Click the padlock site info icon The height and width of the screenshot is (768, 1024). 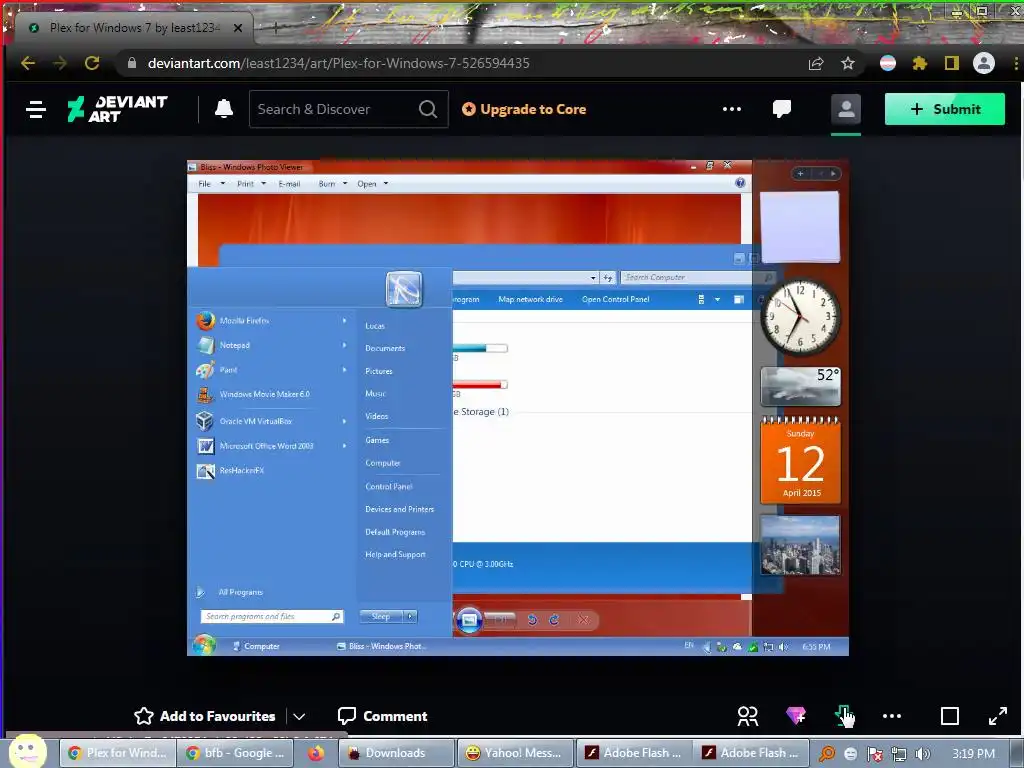pos(132,63)
